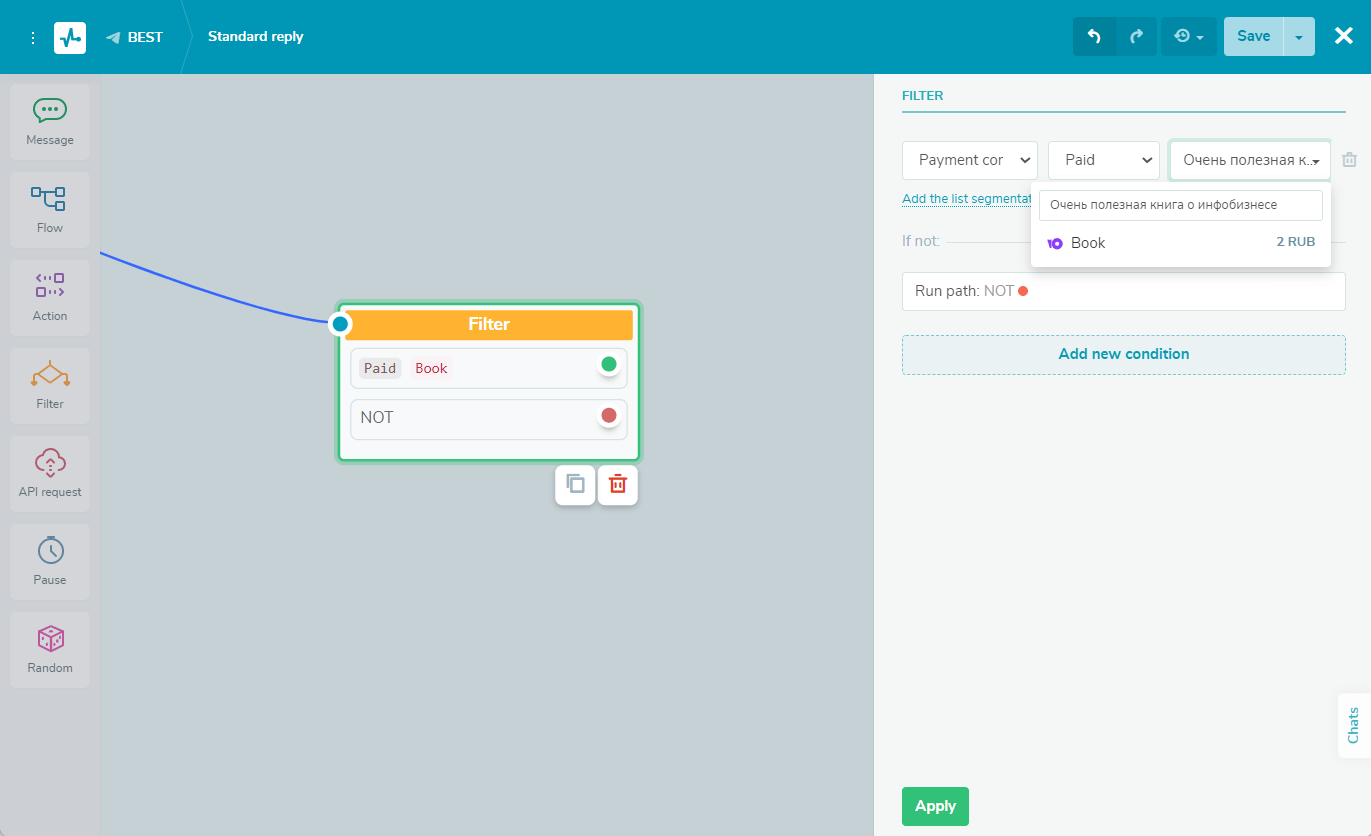Click the redo arrow in top toolbar
Screen dimensions: 1371x836
(x=1136, y=37)
